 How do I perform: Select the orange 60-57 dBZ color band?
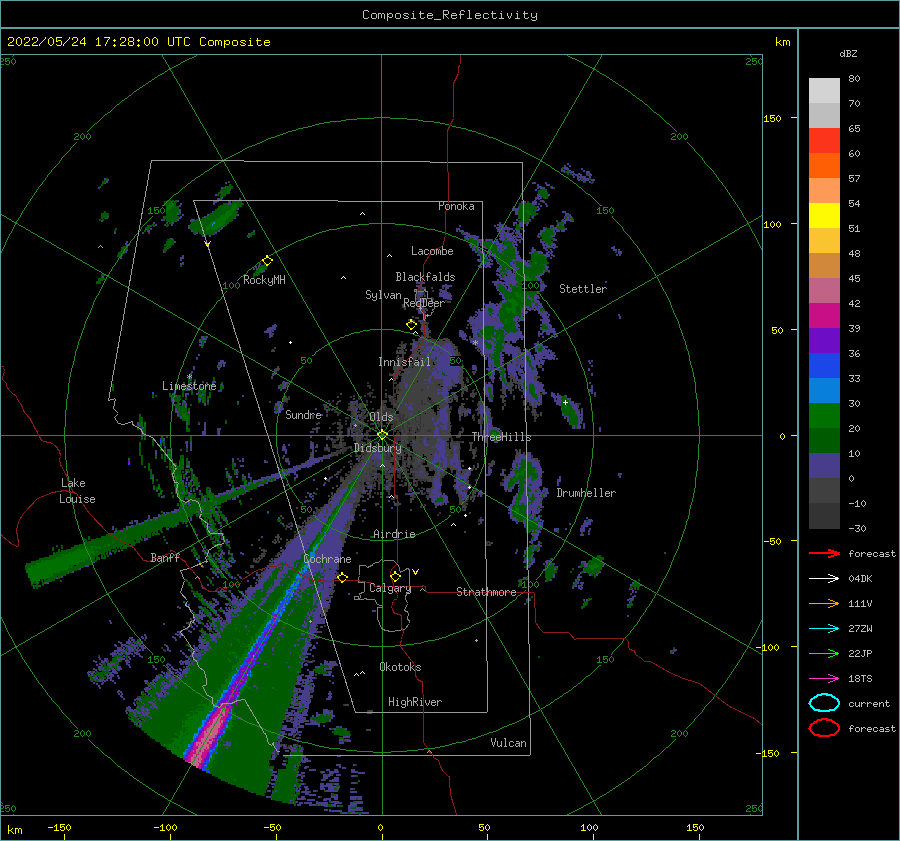point(824,166)
